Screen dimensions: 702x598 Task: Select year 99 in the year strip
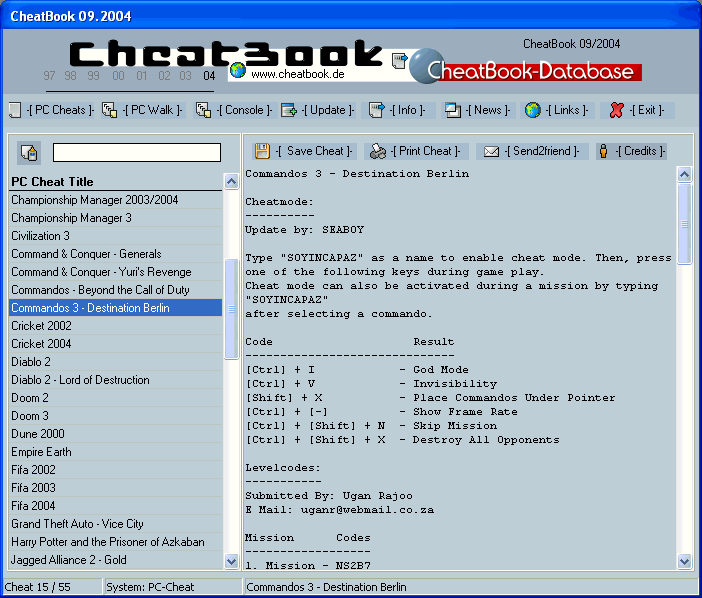tap(94, 76)
